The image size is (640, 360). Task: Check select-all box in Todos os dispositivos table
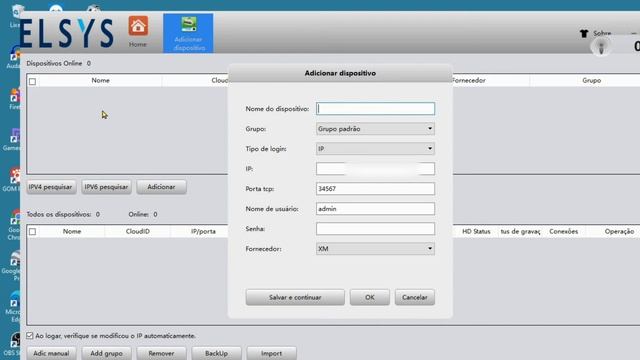click(32, 231)
